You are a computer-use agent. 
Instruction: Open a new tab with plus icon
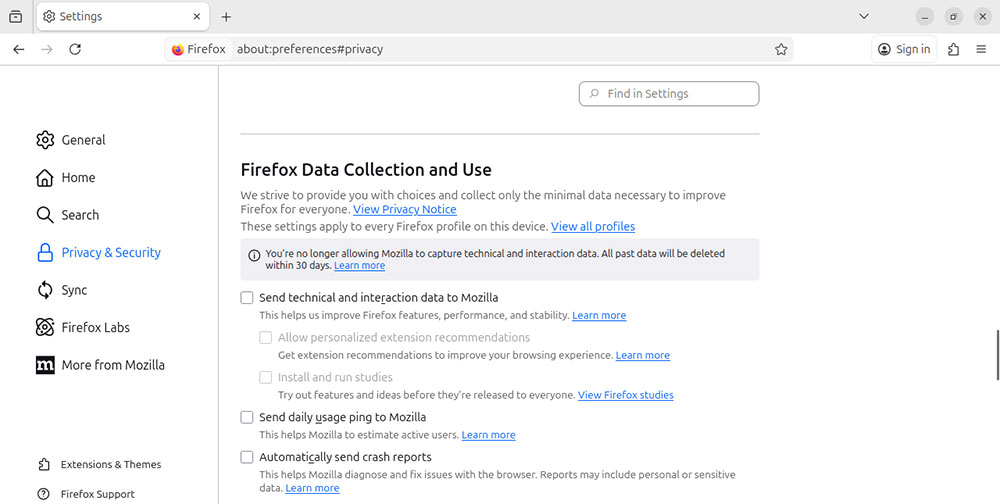tap(226, 17)
